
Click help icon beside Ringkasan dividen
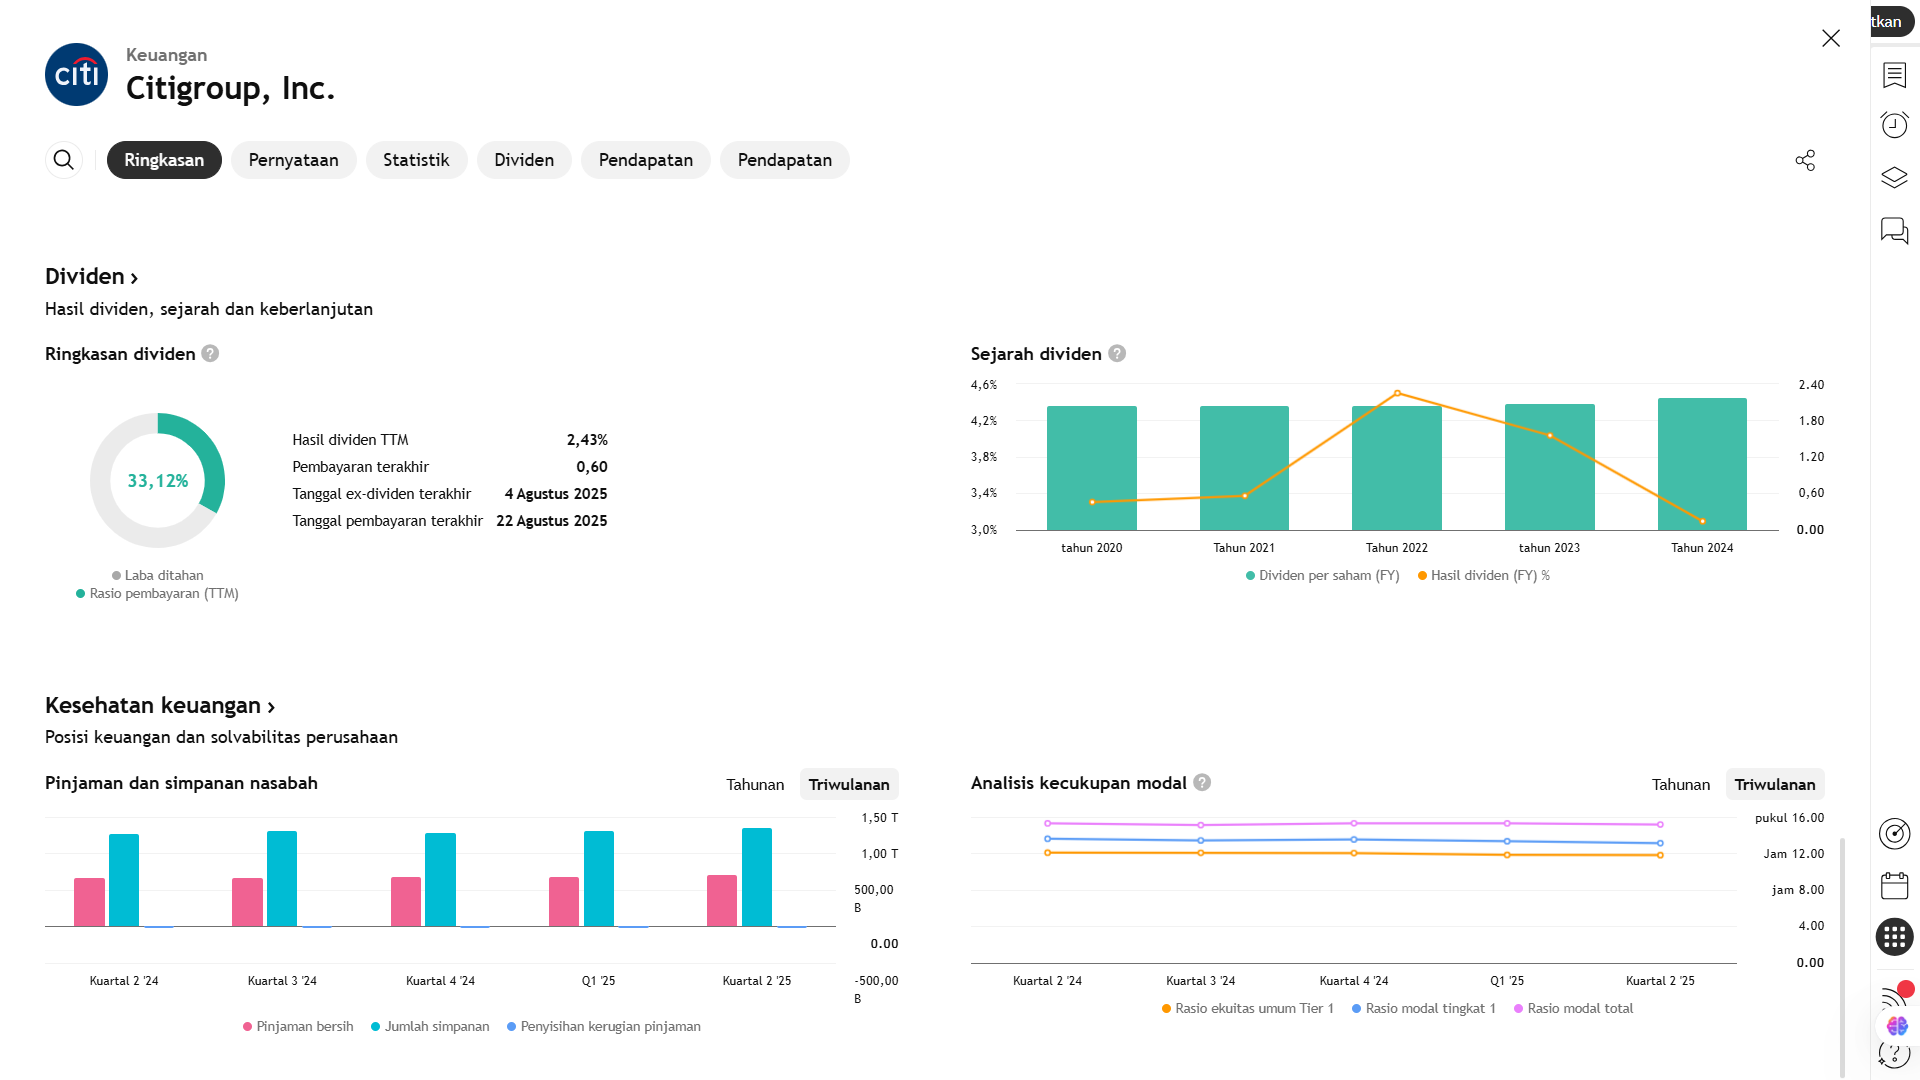coord(210,354)
